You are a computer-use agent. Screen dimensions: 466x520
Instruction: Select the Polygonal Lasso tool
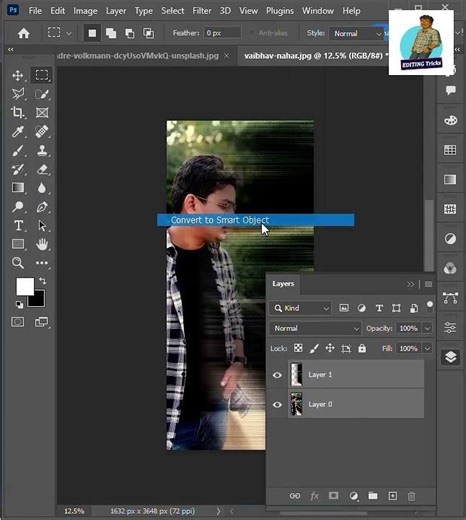click(x=18, y=94)
